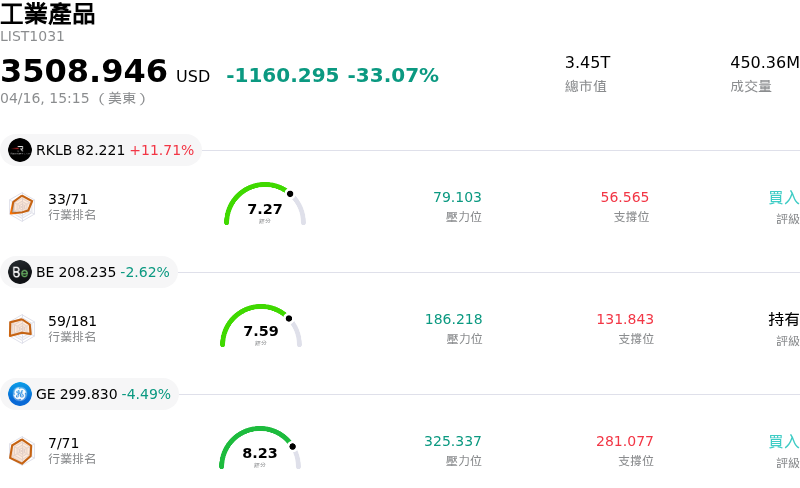Open BE industry rank radar icon
800x488 pixels.
22,328
